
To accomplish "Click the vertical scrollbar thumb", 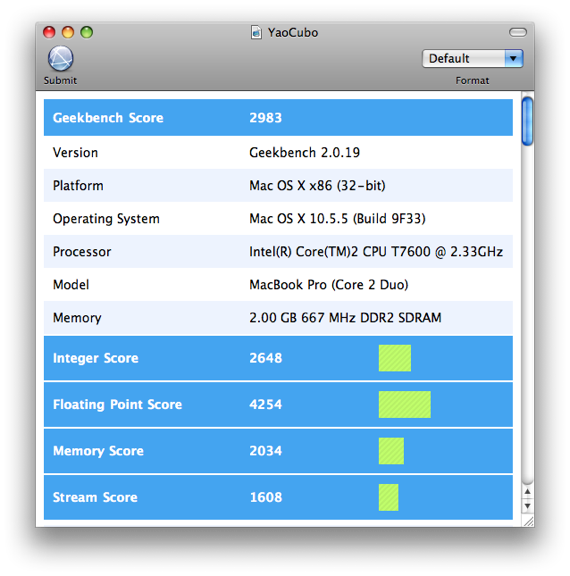I will pos(527,121).
